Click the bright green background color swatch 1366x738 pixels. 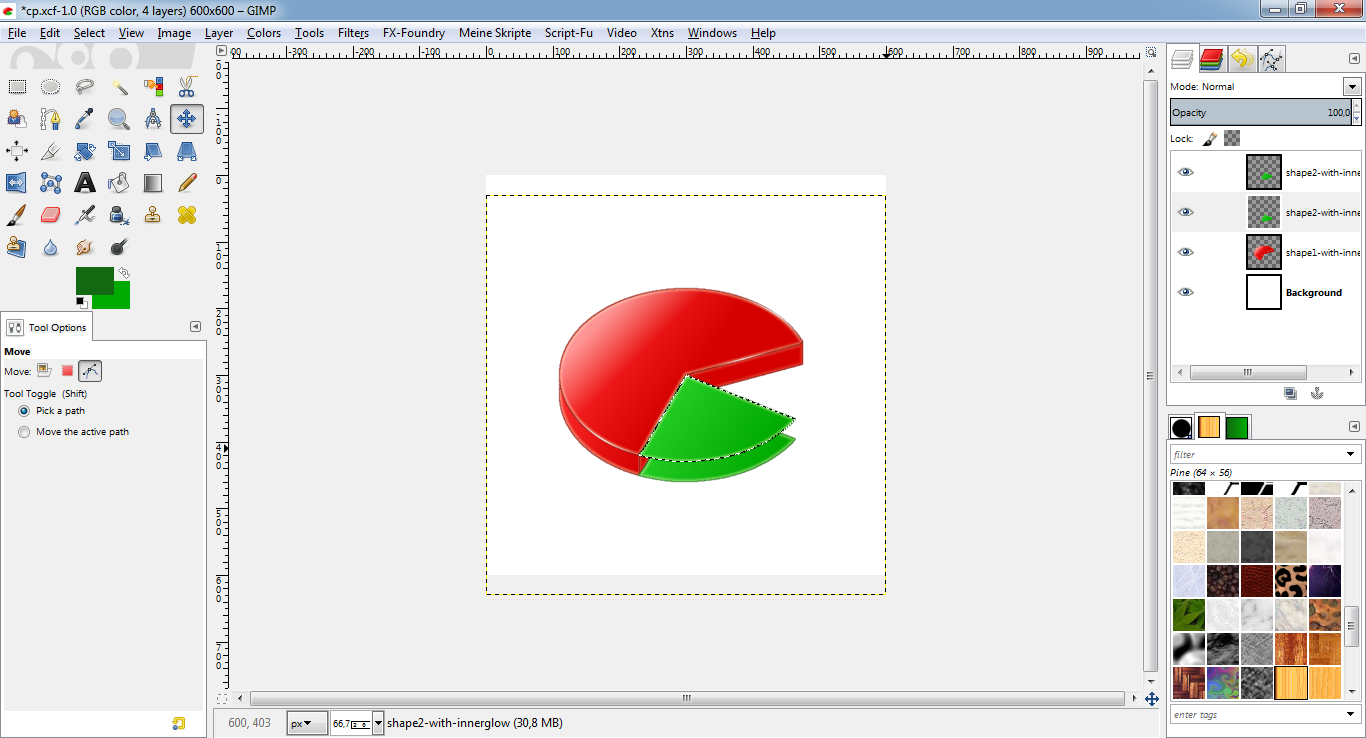click(119, 299)
